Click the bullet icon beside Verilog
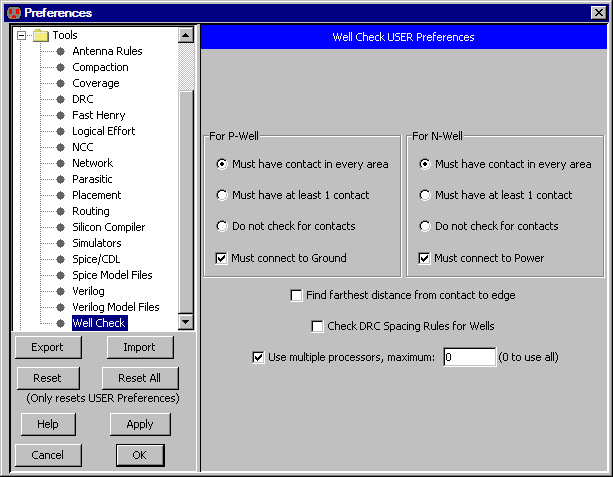 (x=60, y=291)
